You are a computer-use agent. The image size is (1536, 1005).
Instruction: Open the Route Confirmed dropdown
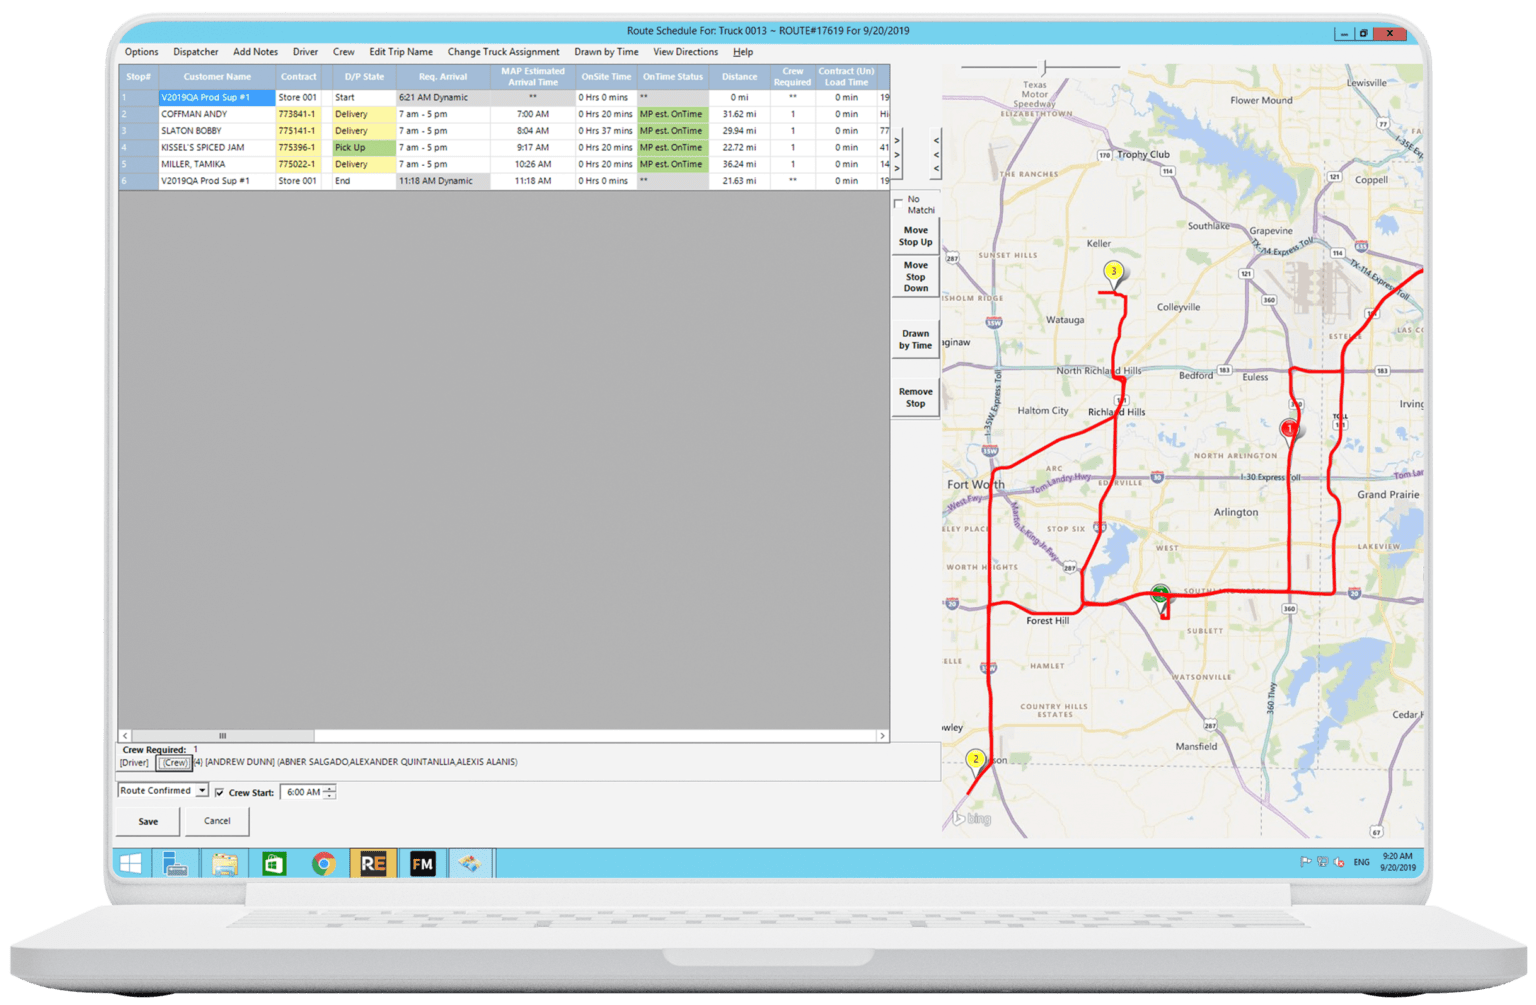(x=200, y=790)
